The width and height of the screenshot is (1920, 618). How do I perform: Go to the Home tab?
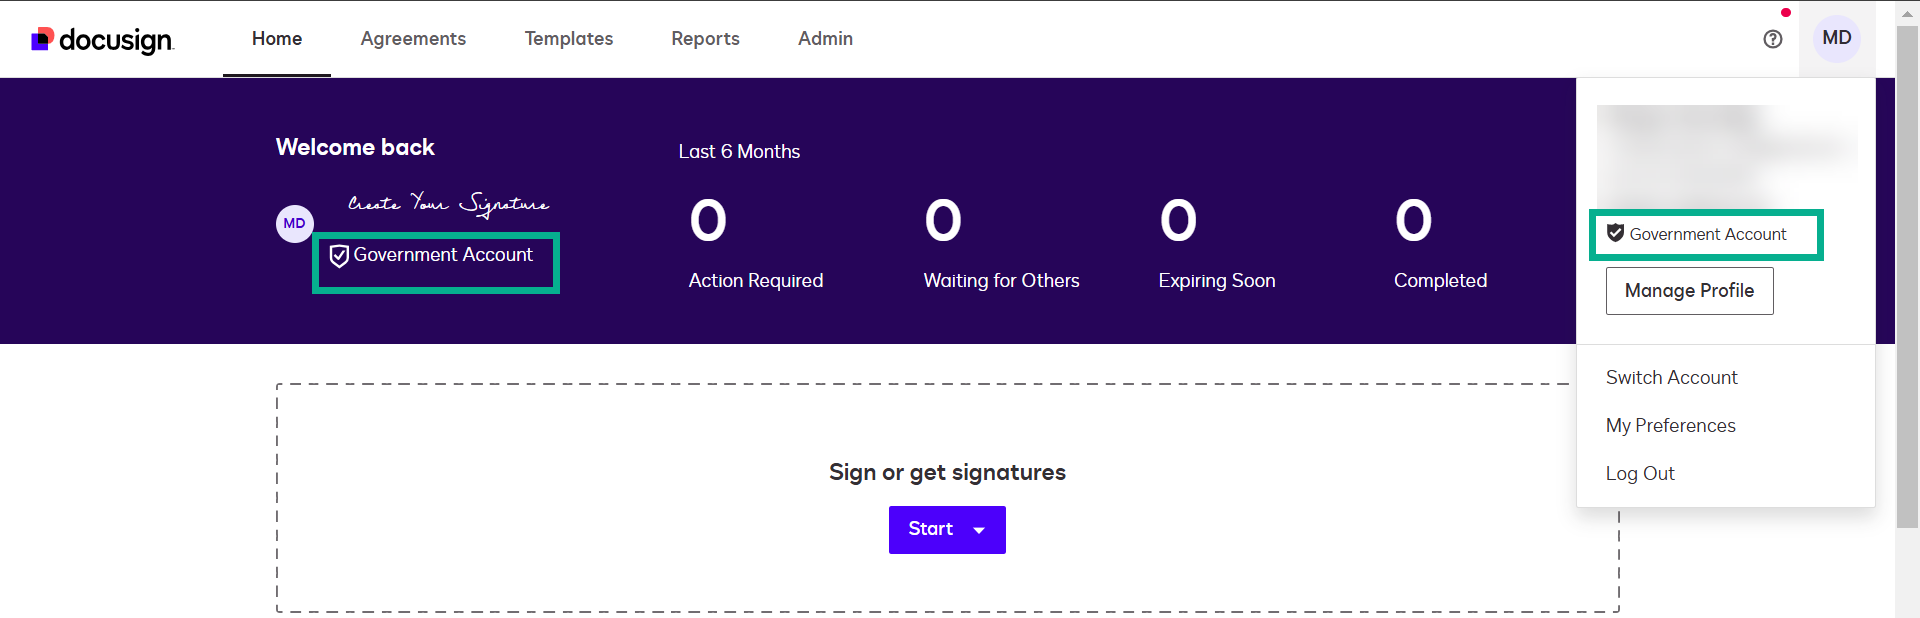(277, 39)
